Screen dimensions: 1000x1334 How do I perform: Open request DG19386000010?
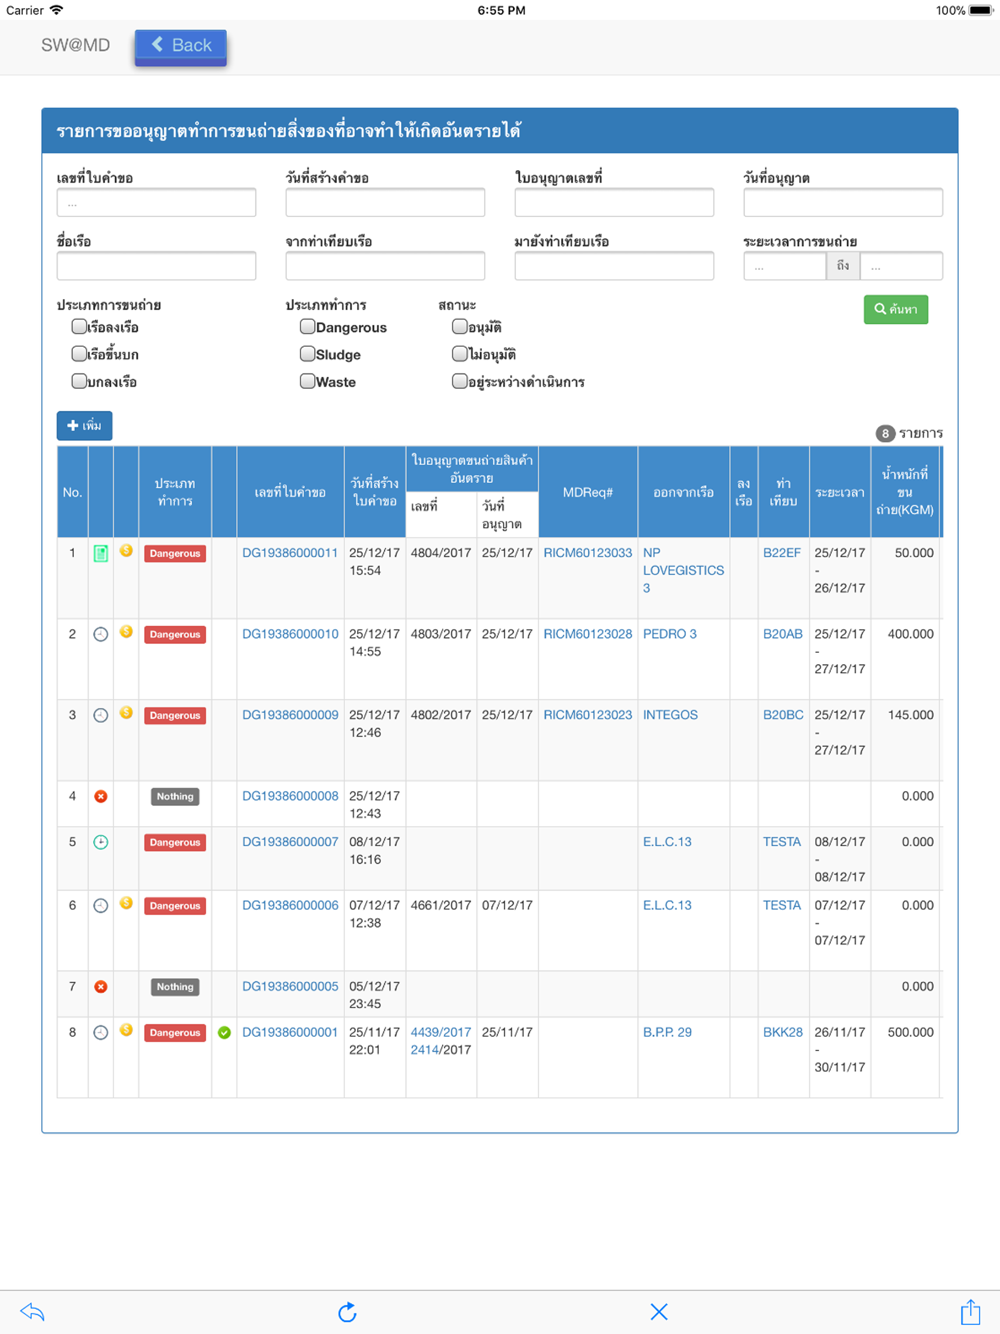pyautogui.click(x=290, y=634)
